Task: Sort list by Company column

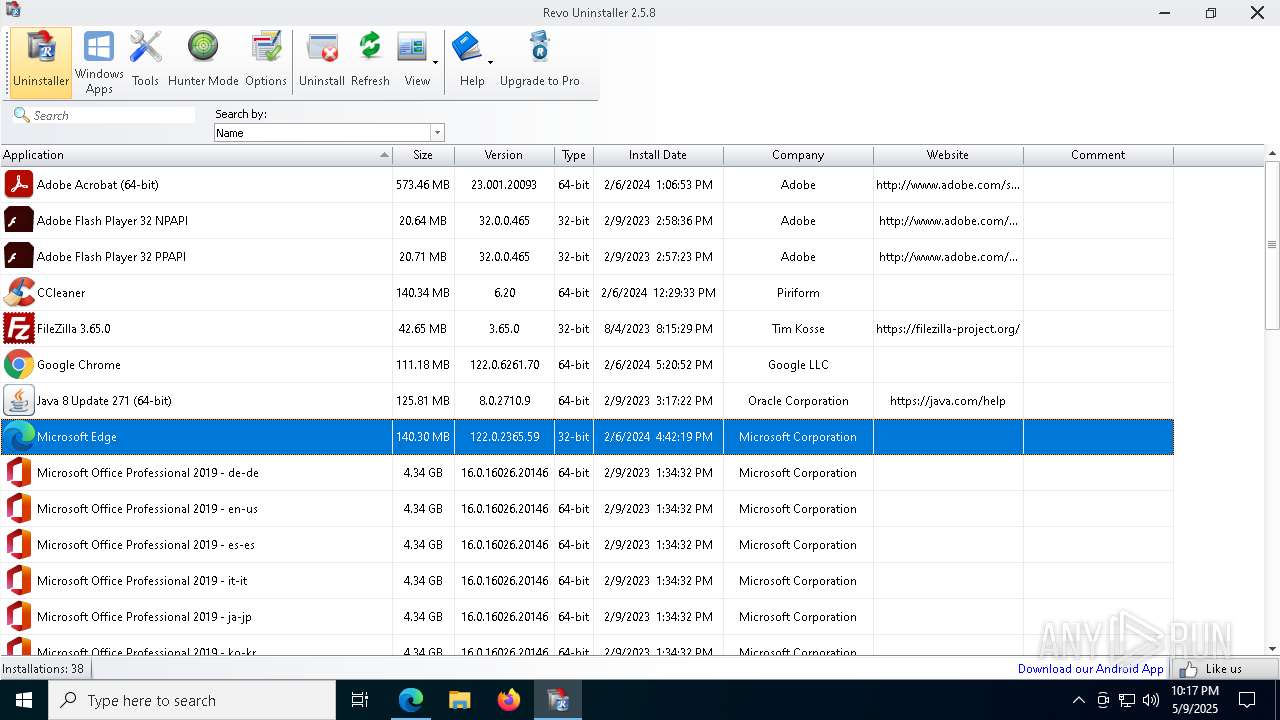Action: point(798,155)
